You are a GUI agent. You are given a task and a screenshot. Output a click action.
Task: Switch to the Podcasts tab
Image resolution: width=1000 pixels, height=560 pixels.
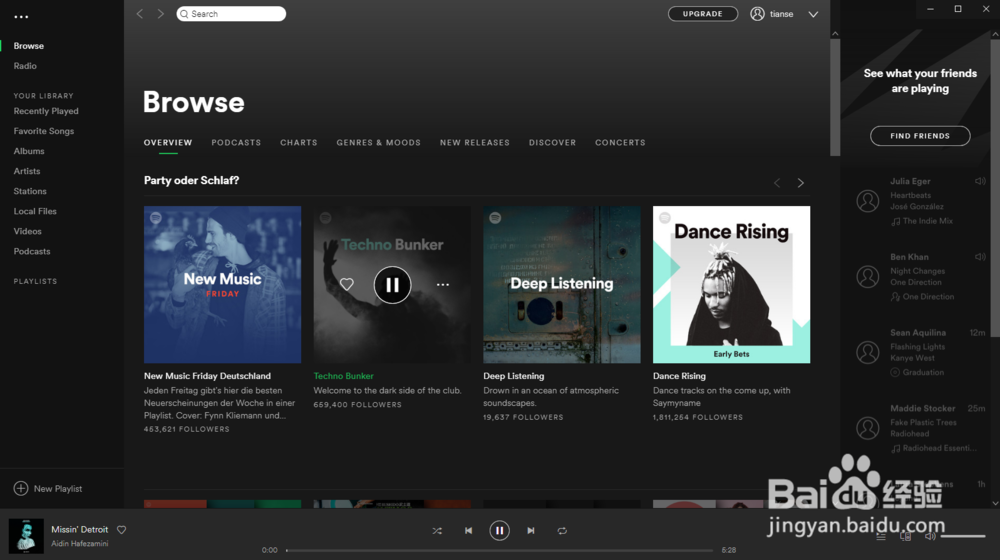tap(236, 143)
